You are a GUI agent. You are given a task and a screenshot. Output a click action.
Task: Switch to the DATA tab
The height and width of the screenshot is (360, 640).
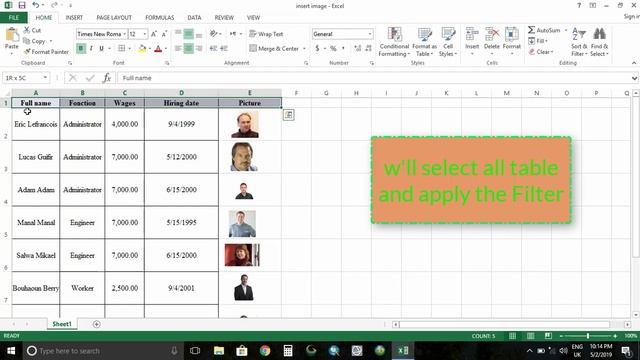point(194,18)
